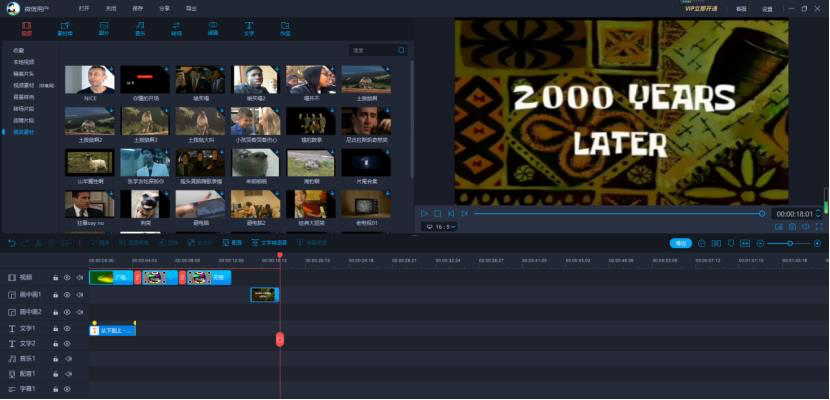Mute the 画中画2 track
Image resolution: width=830 pixels, height=400 pixels.
pyautogui.click(x=79, y=312)
